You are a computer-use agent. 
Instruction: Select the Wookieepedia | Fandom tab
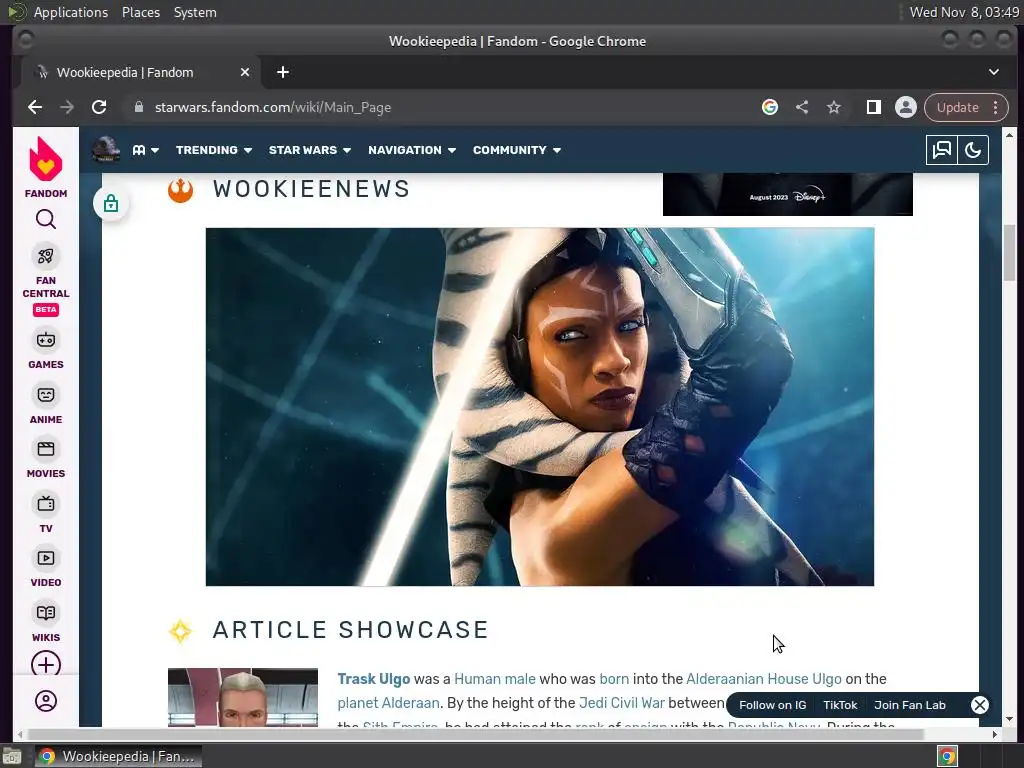coord(140,72)
